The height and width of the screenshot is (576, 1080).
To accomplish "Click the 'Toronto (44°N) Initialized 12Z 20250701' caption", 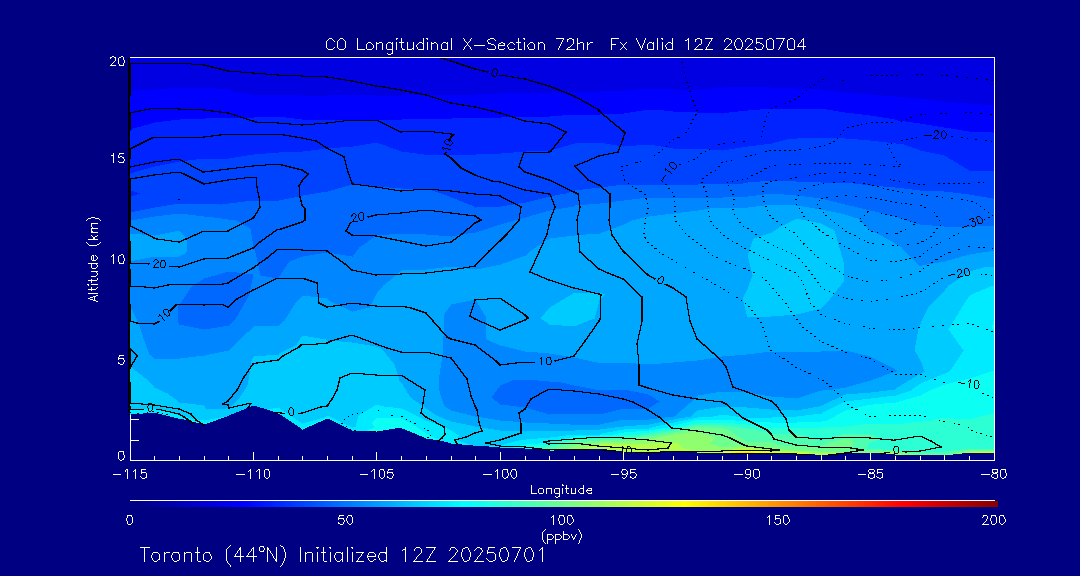I will pyautogui.click(x=342, y=556).
